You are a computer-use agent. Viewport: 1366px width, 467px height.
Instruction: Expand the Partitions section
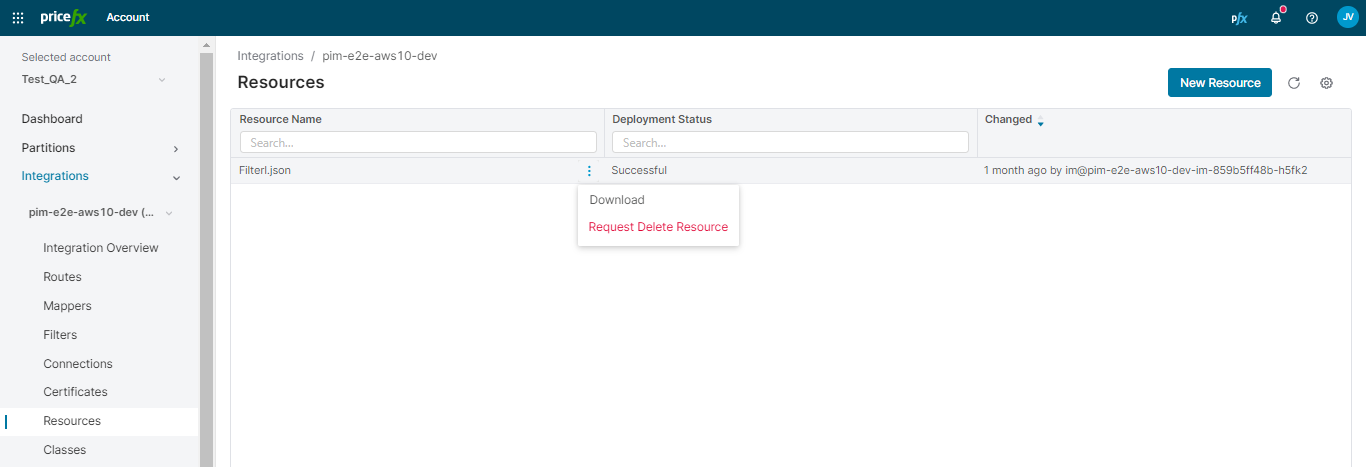[176, 148]
